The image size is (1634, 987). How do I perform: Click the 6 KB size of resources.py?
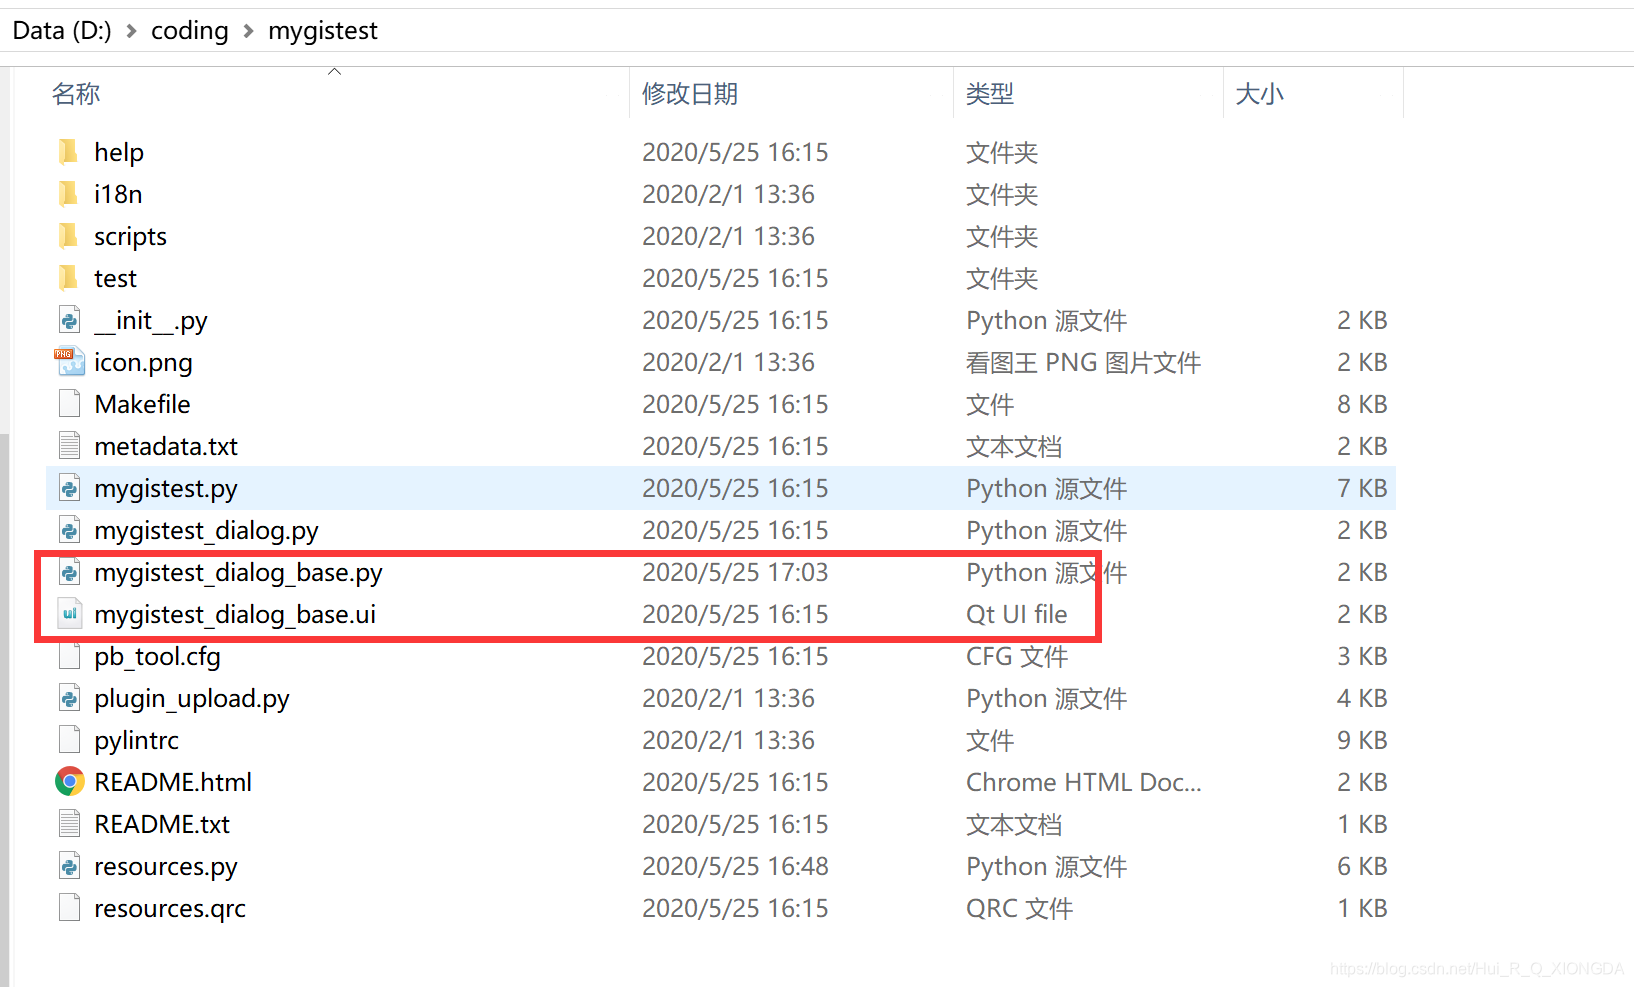(x=1362, y=866)
